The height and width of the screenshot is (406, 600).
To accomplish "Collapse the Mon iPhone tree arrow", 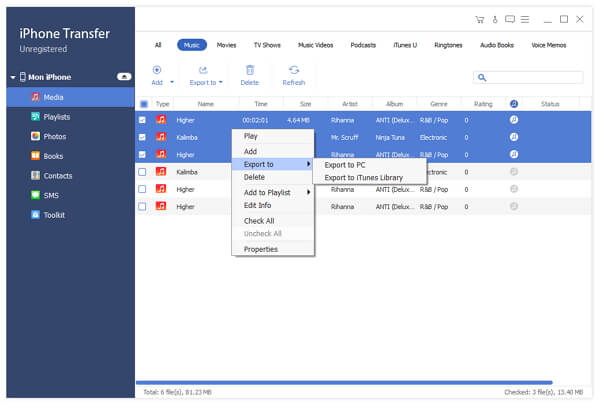I will coord(13,77).
